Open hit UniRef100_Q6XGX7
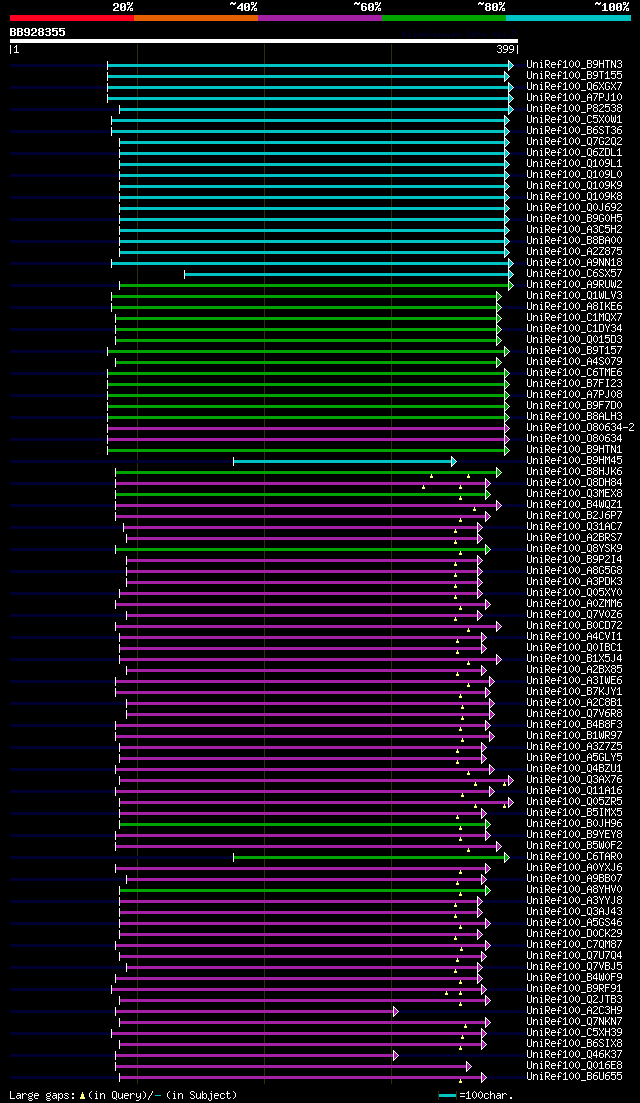640x1103 pixels. coord(574,87)
